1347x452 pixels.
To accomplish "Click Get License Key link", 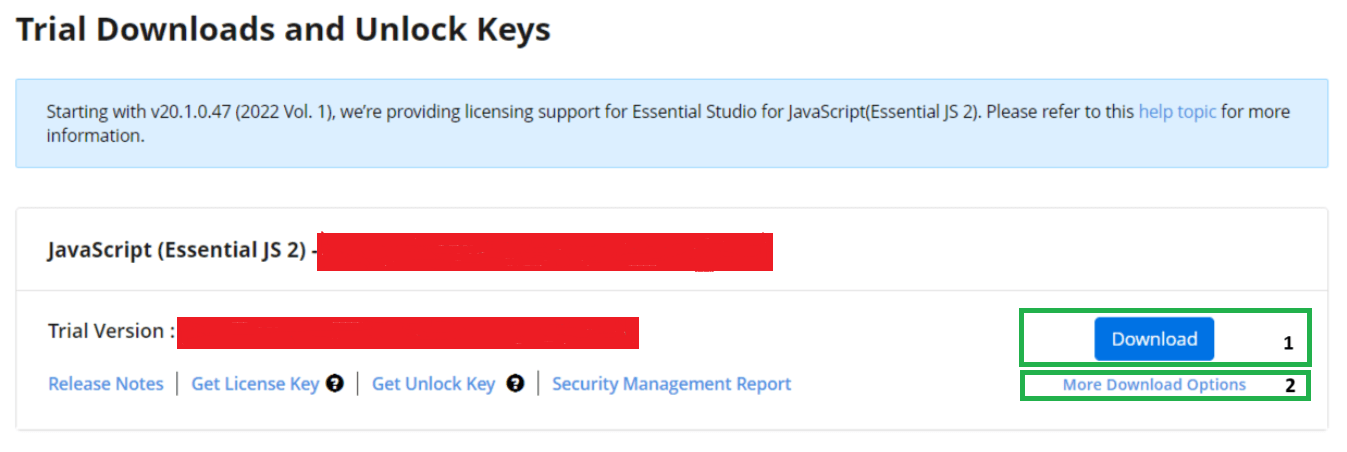I will pyautogui.click(x=255, y=384).
